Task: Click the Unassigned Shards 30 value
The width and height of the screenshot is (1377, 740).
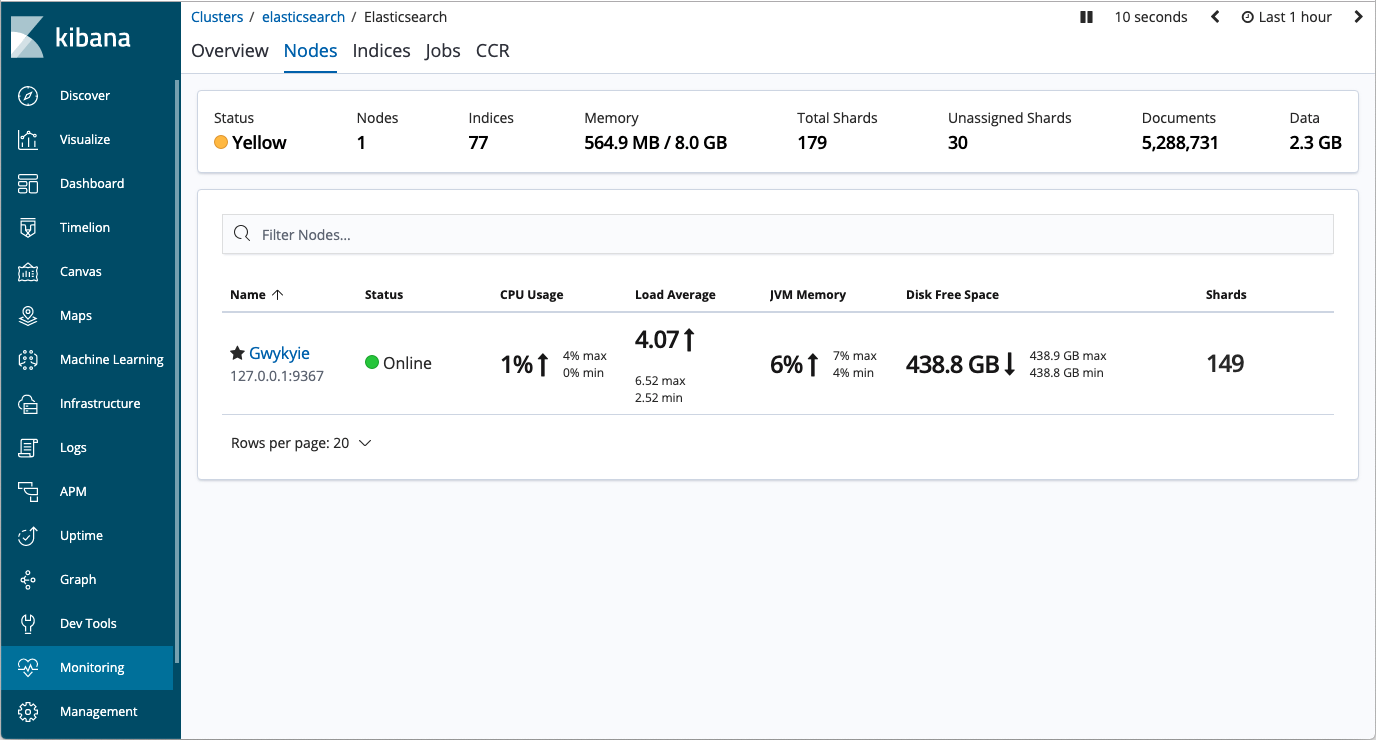Action: pos(958,143)
